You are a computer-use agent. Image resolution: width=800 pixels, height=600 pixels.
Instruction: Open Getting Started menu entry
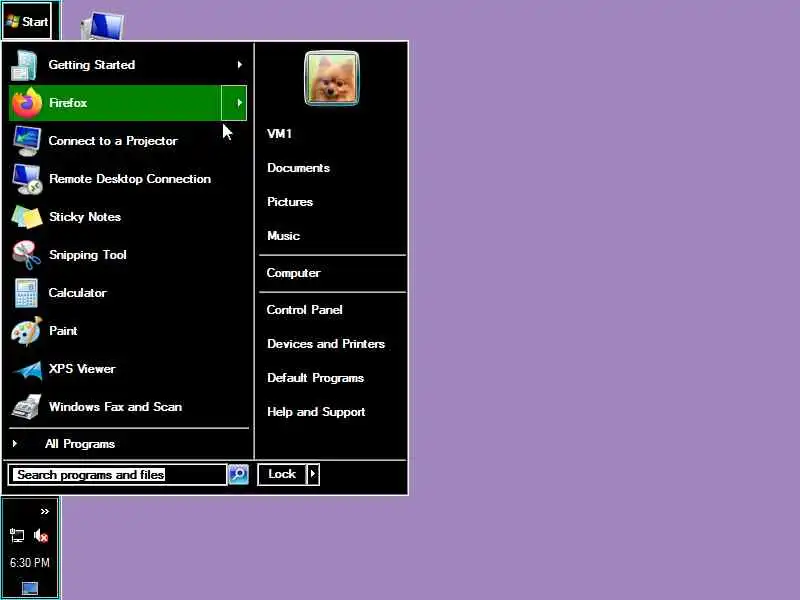click(128, 65)
